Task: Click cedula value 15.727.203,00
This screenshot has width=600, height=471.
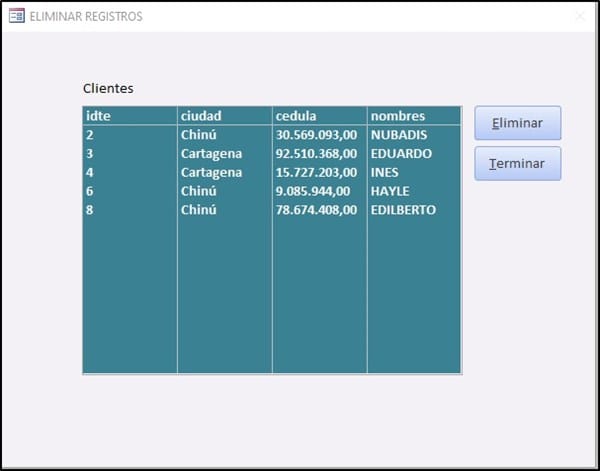Action: [316, 172]
